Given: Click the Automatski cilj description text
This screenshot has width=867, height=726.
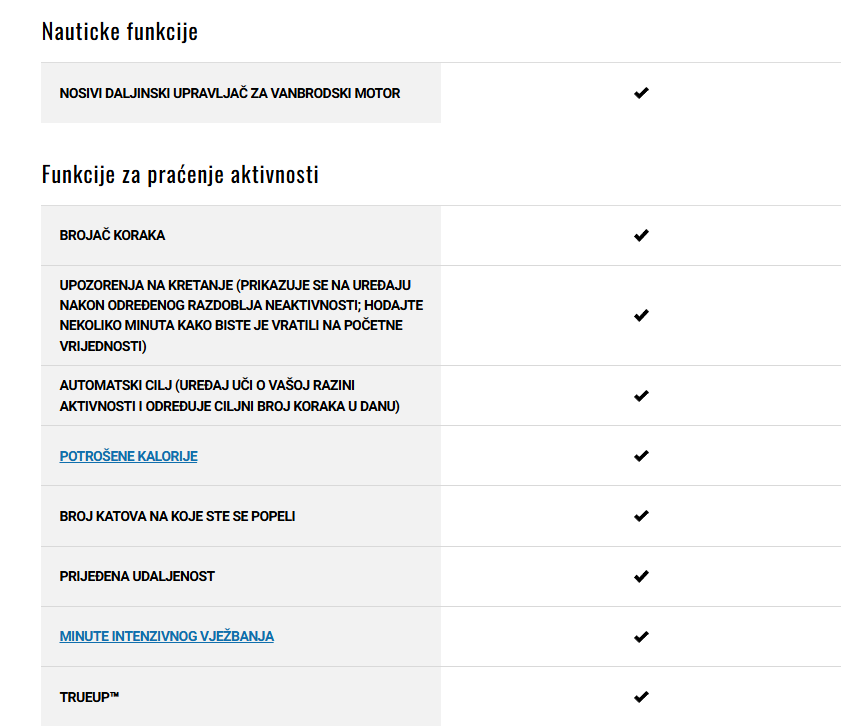Looking at the screenshot, I should pyautogui.click(x=229, y=396).
